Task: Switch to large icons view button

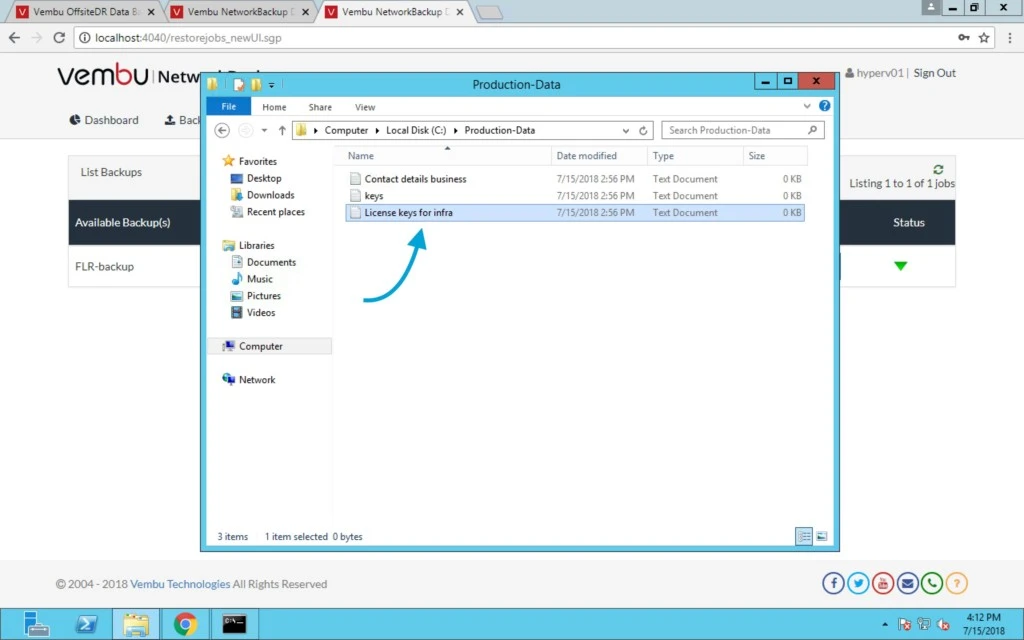Action: click(822, 536)
